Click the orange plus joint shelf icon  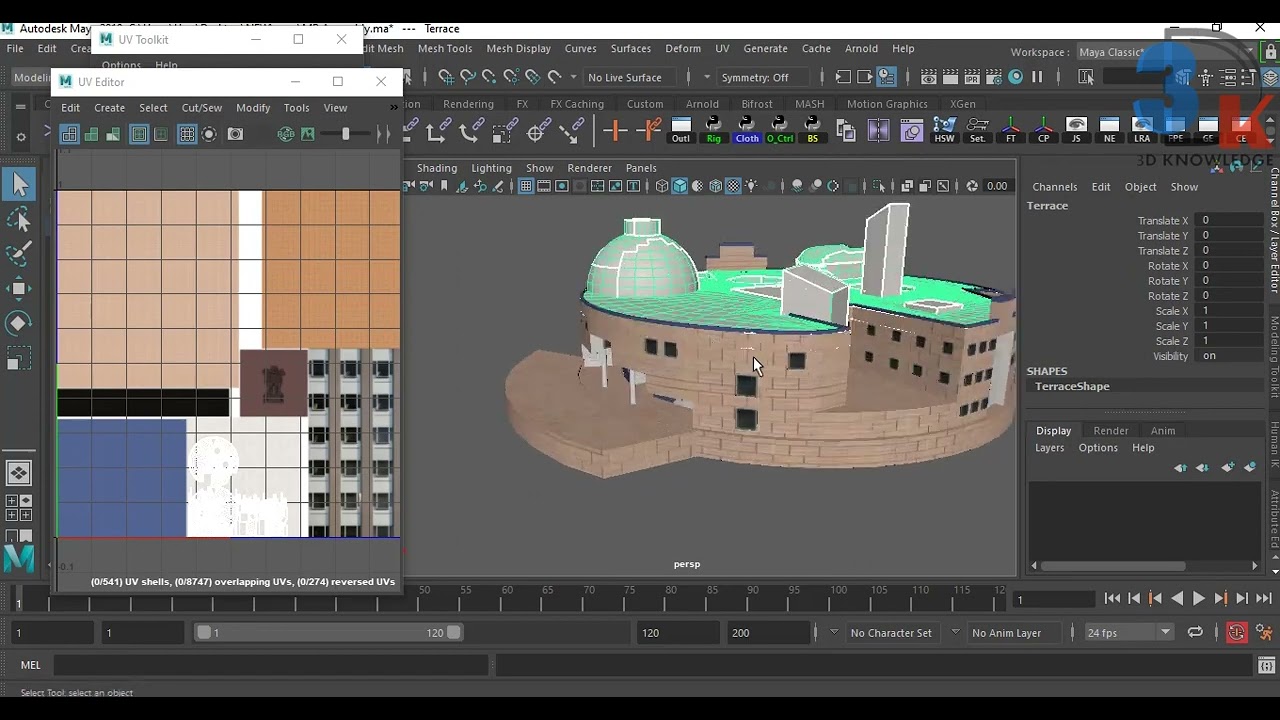(x=615, y=130)
